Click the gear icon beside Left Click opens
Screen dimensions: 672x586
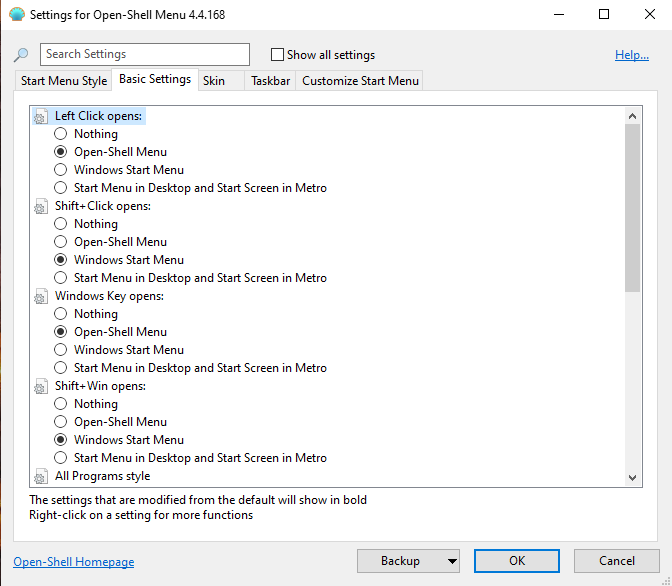pos(40,117)
